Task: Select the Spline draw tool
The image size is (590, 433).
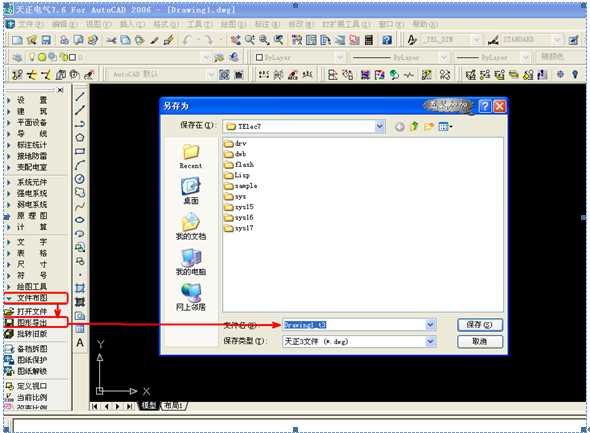Action: tap(80, 206)
